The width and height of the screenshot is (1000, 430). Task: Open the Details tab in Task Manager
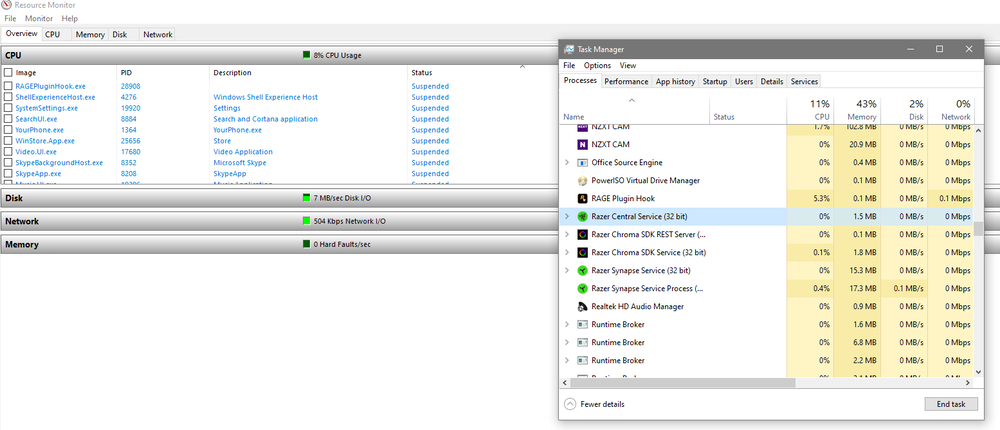click(772, 82)
